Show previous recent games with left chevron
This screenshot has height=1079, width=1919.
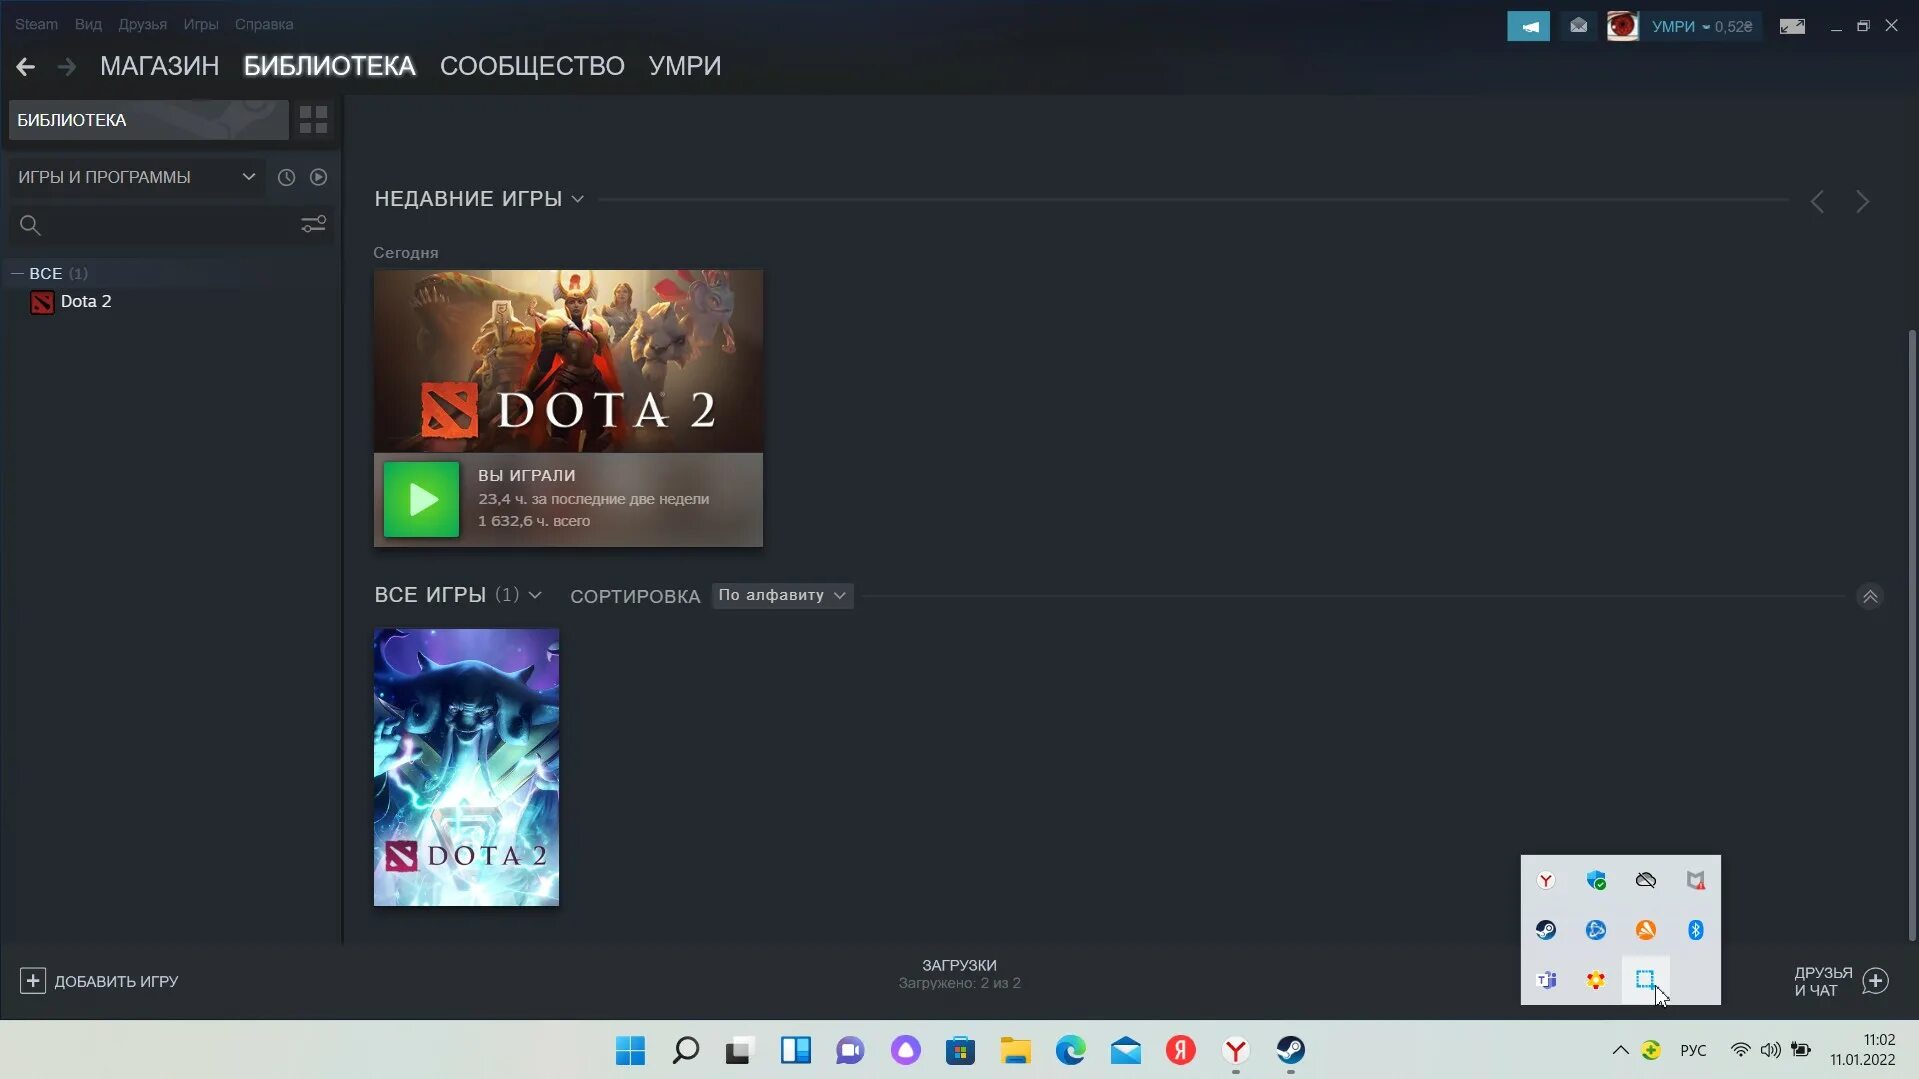pos(1817,202)
